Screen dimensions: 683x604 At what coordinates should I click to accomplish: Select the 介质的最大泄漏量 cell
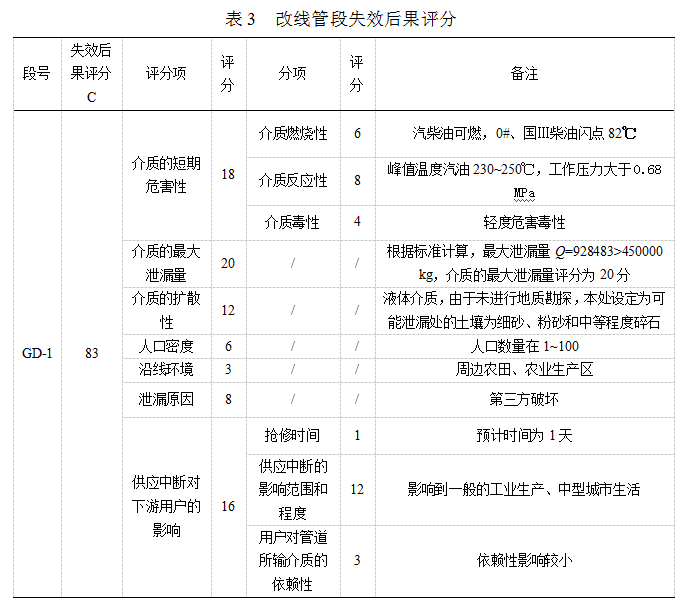click(x=166, y=262)
